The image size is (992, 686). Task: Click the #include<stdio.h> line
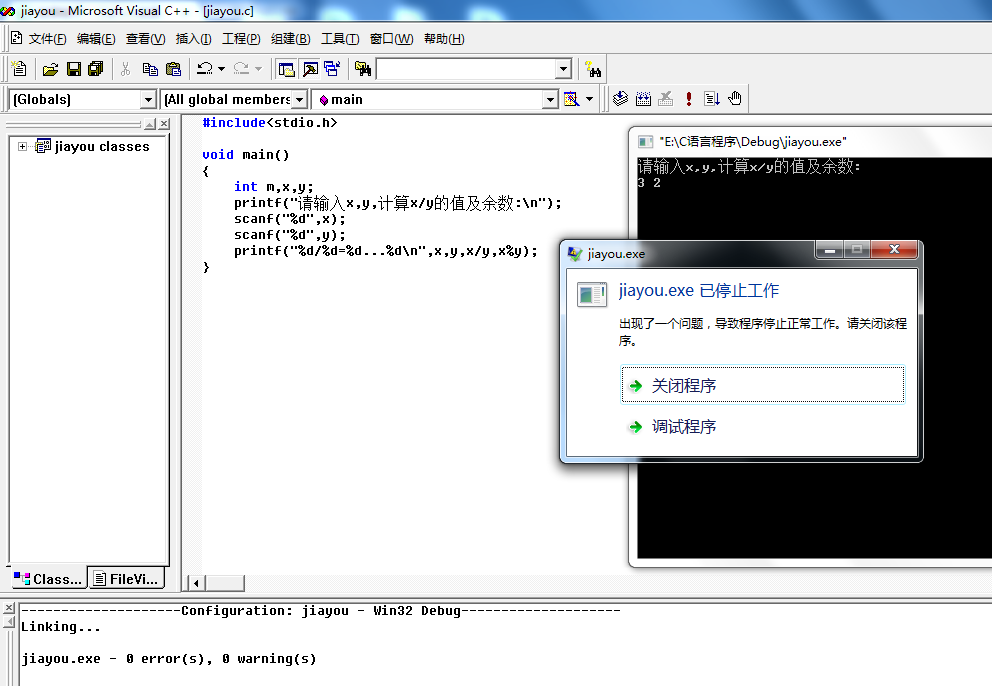pos(270,123)
